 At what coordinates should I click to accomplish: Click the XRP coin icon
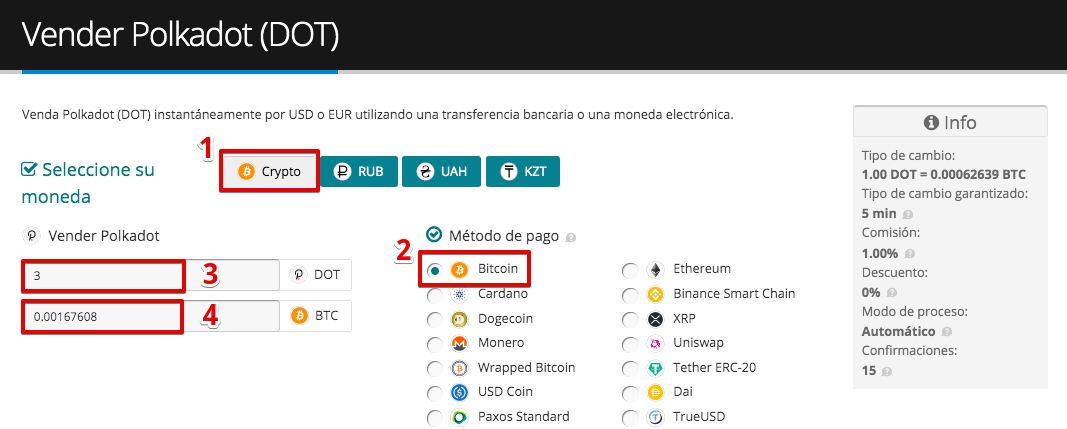tap(655, 319)
